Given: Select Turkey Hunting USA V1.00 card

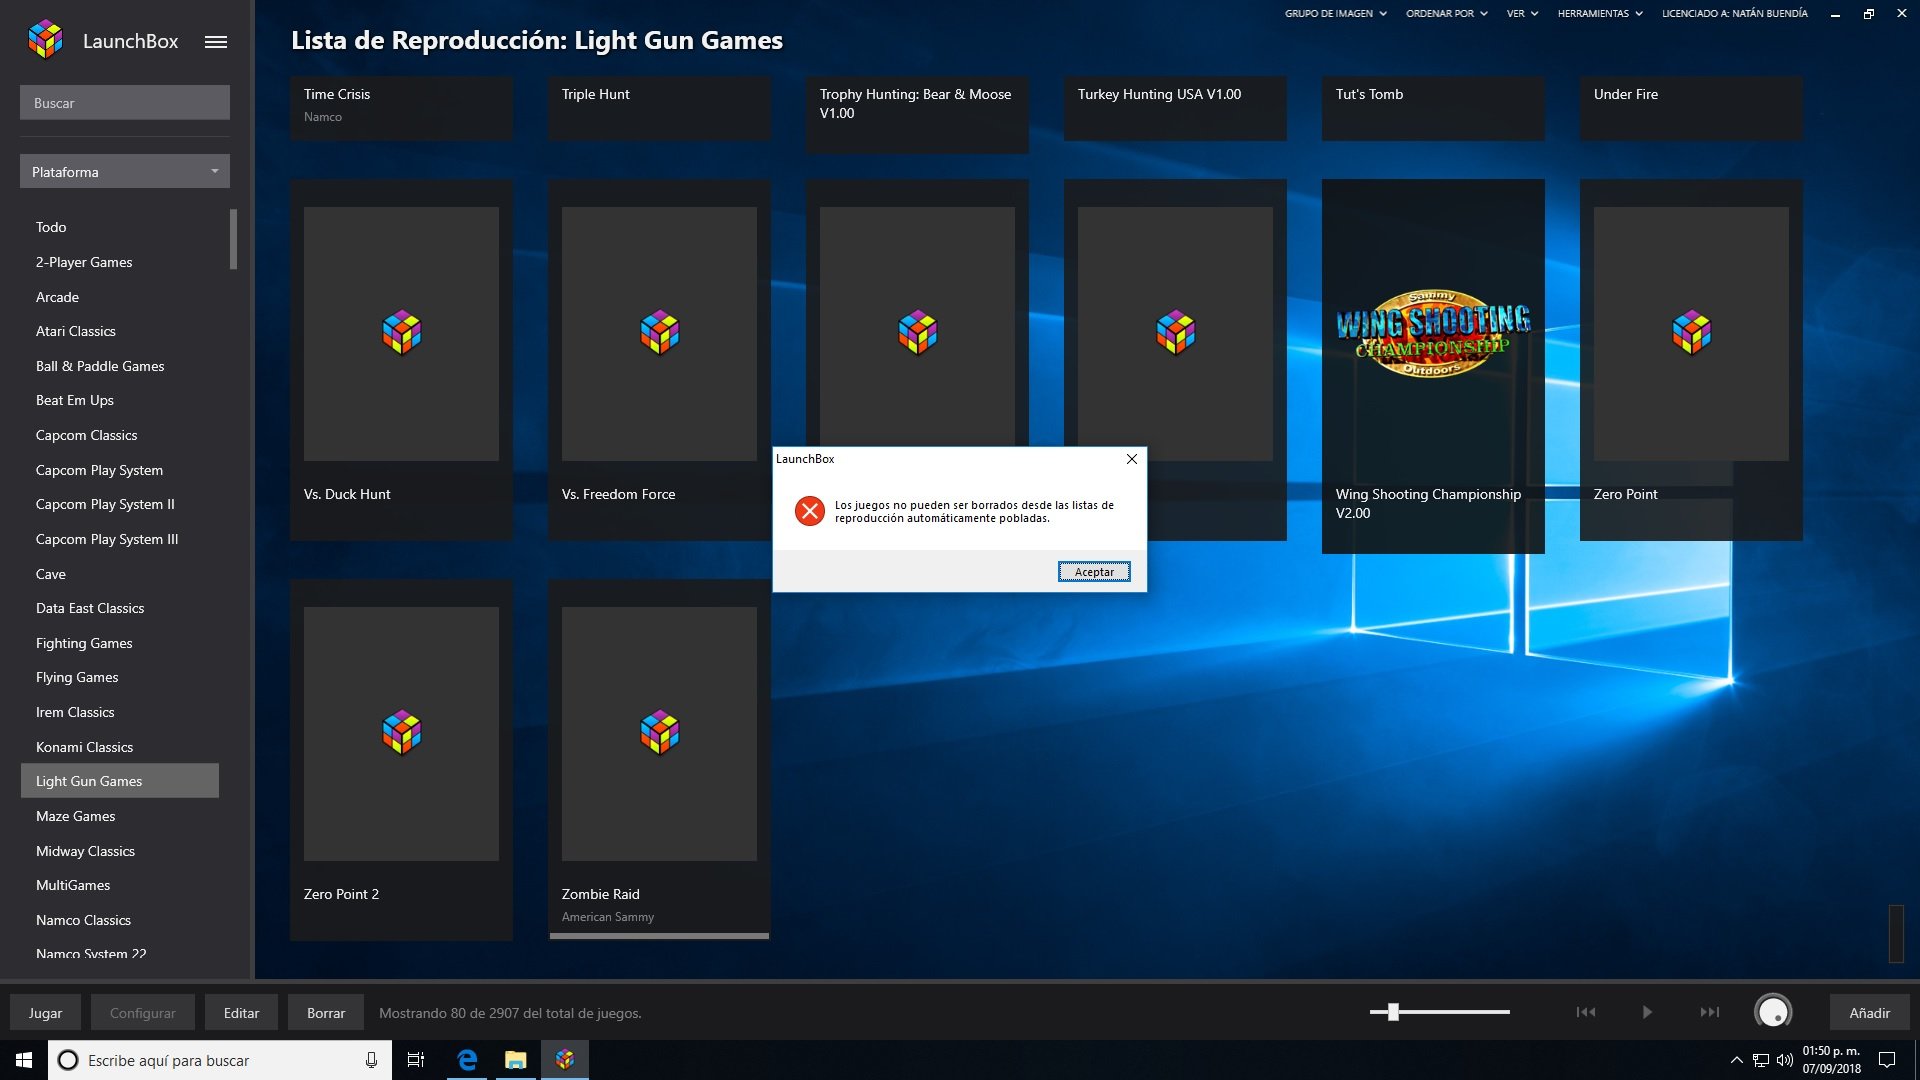Looking at the screenshot, I should [x=1175, y=108].
